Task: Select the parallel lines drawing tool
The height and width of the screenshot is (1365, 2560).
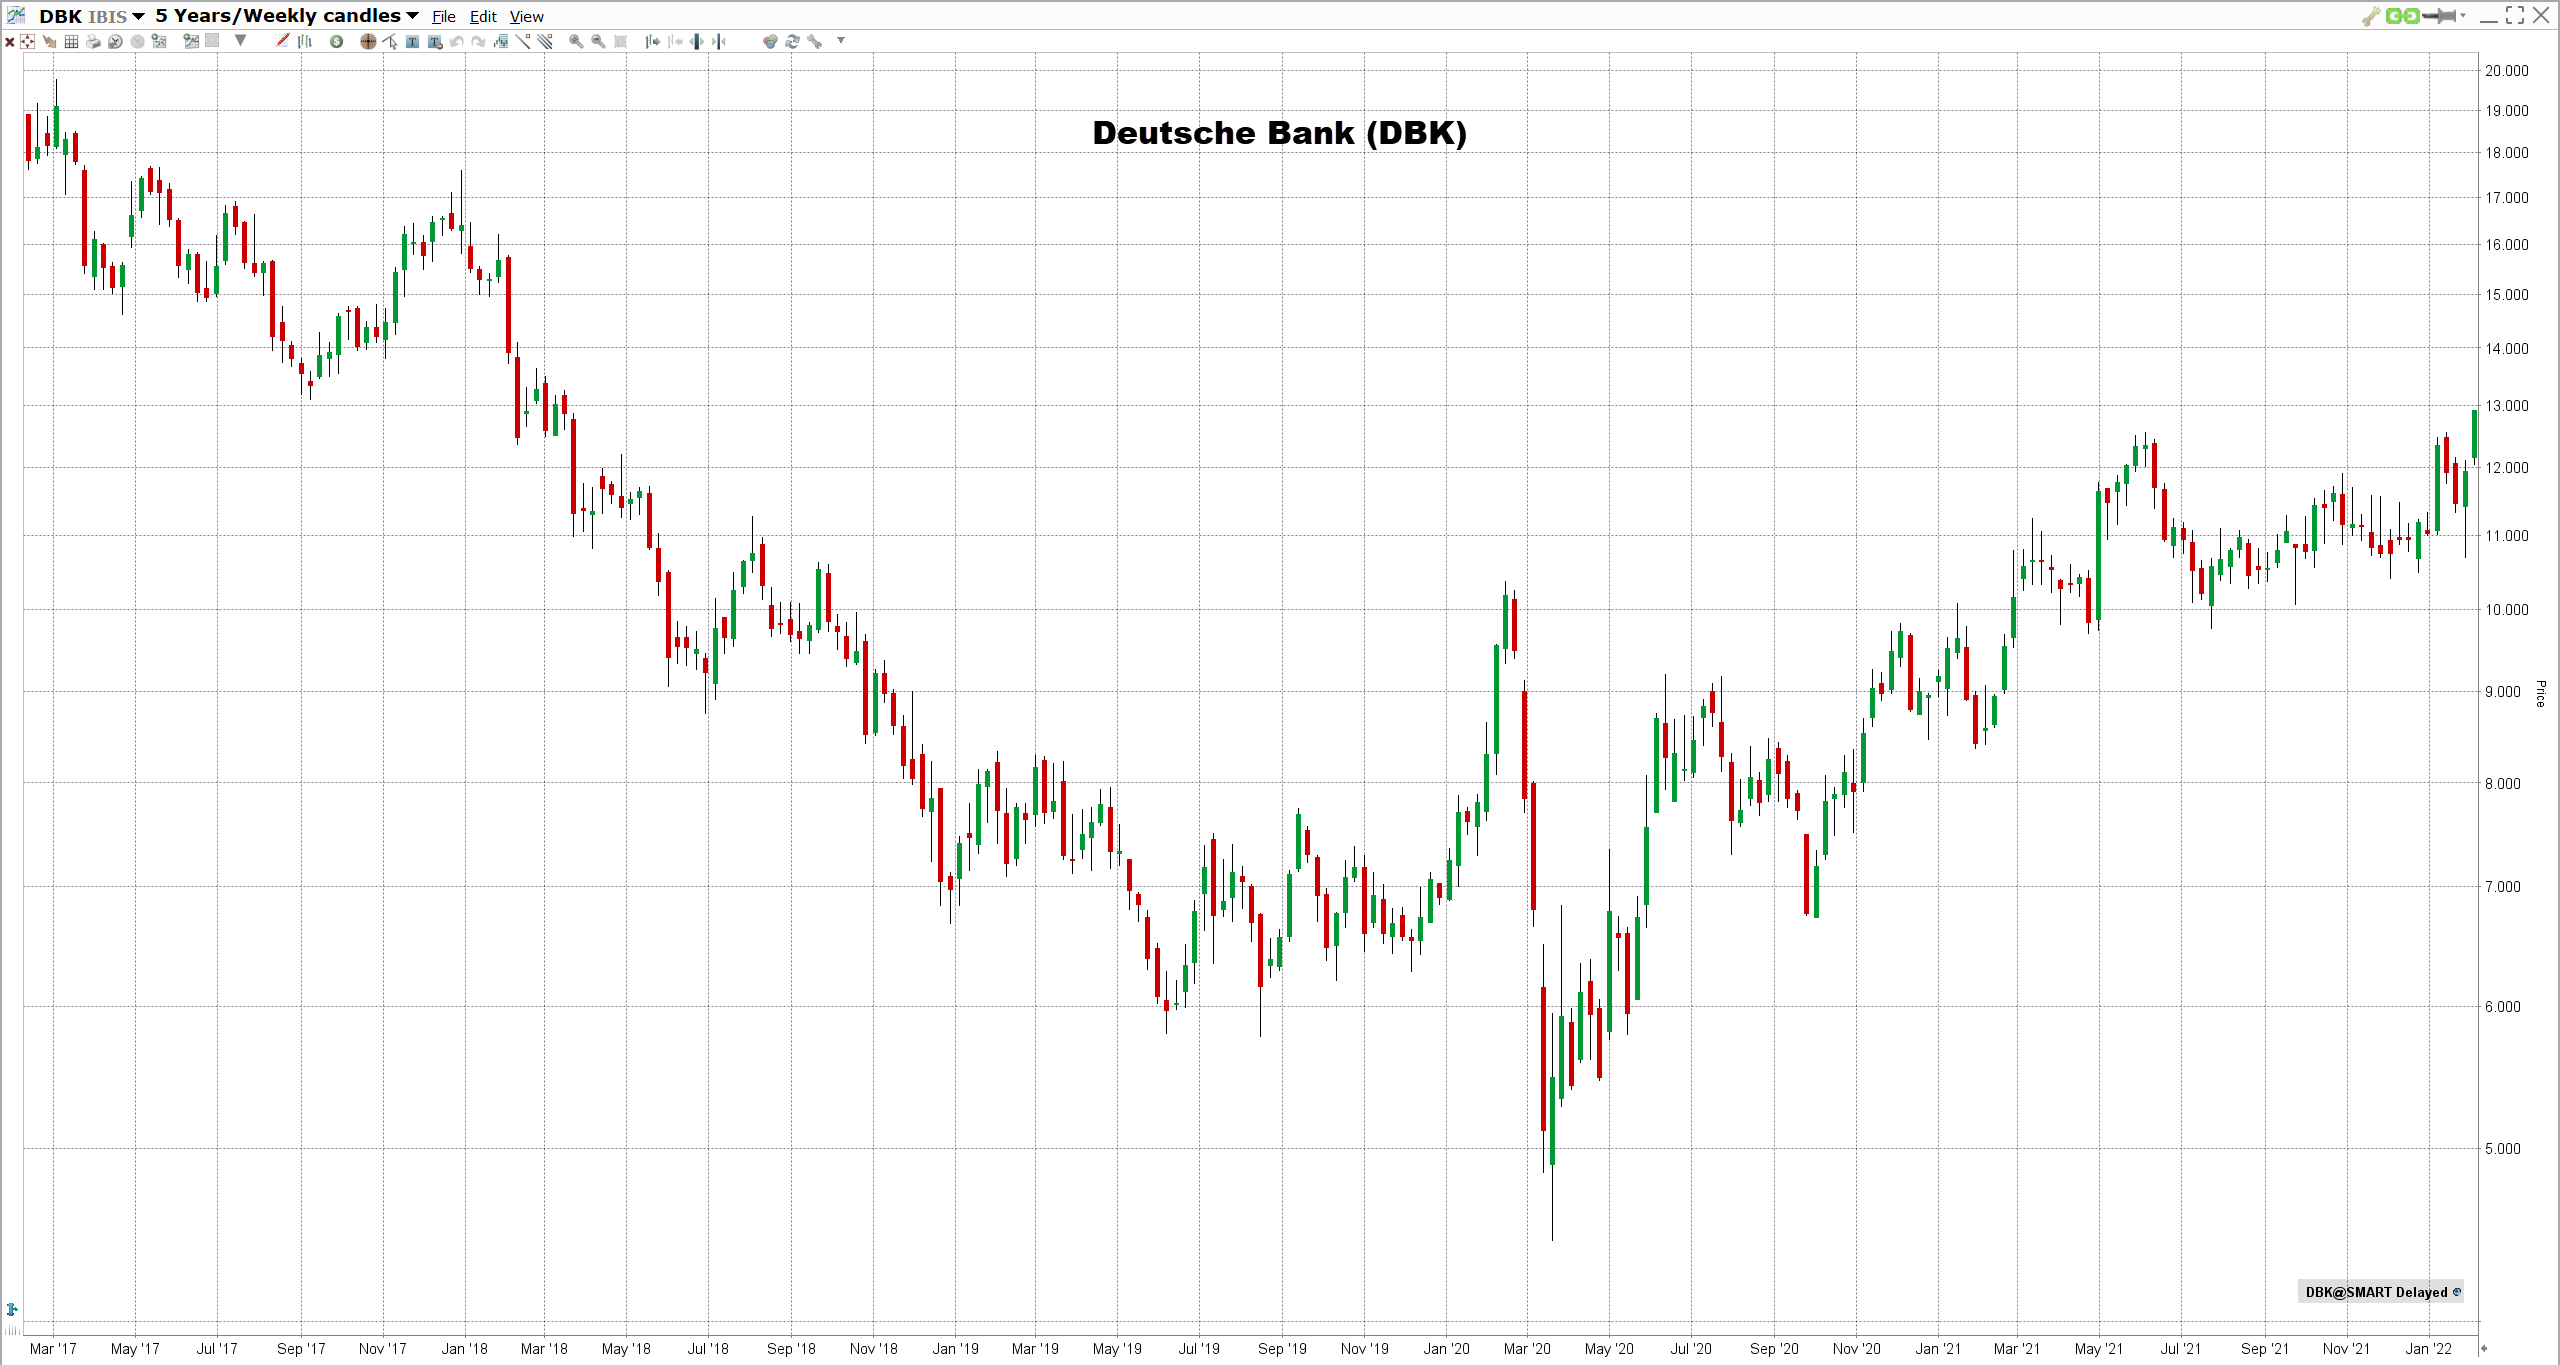Action: pos(544,41)
